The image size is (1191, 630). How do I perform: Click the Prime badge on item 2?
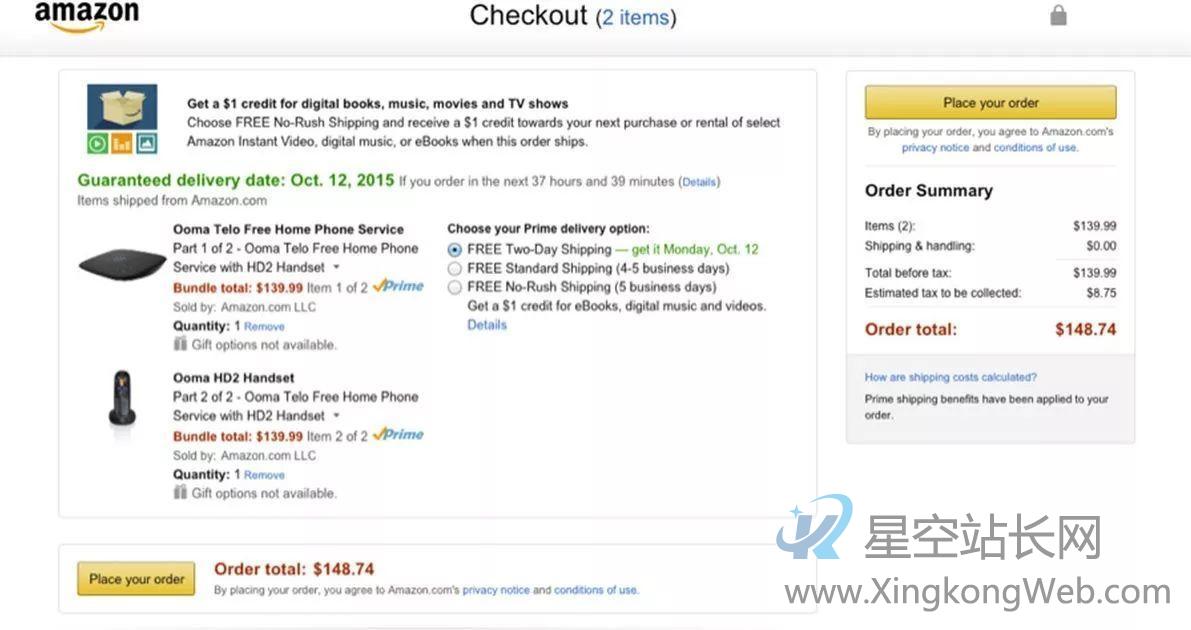[x=399, y=435]
